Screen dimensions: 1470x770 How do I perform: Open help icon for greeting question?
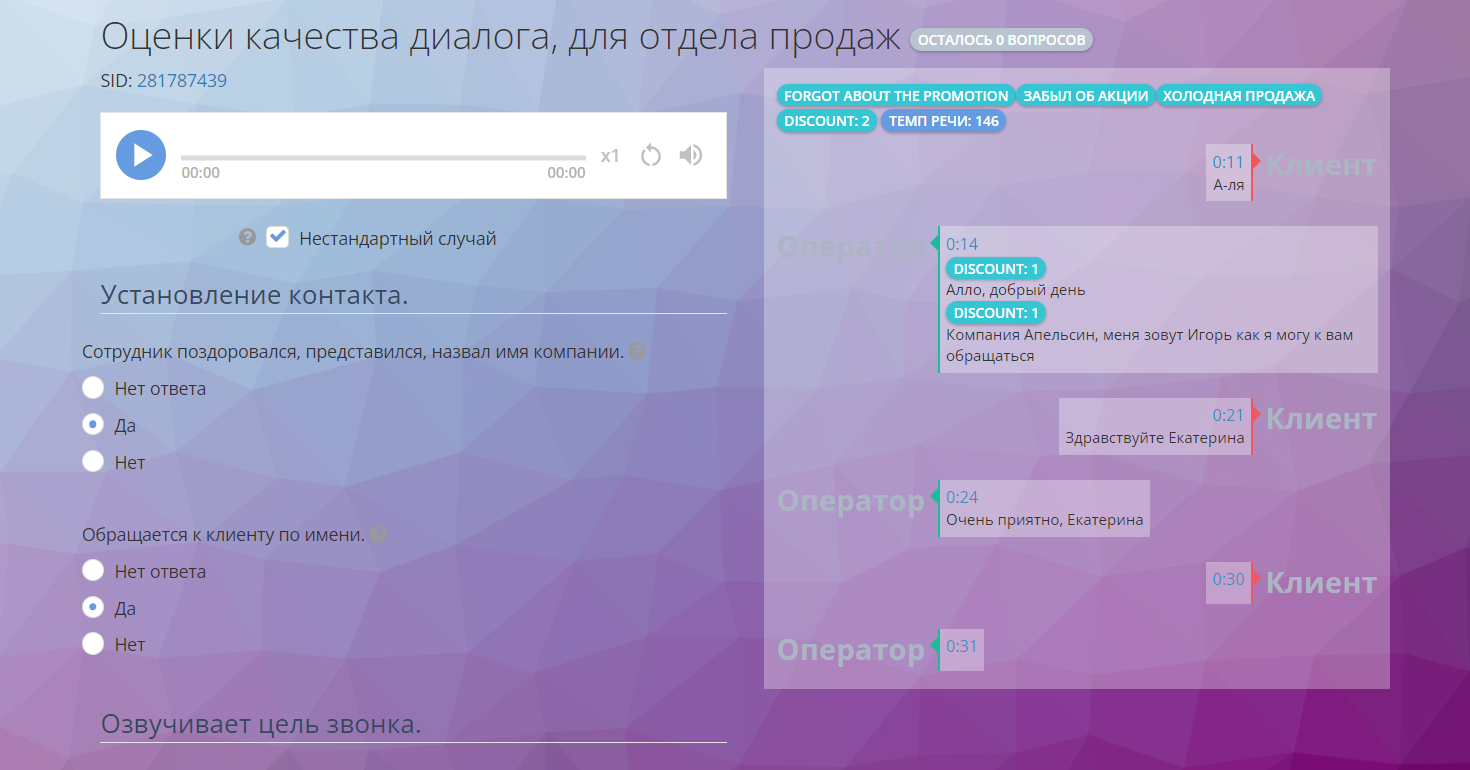coord(637,352)
